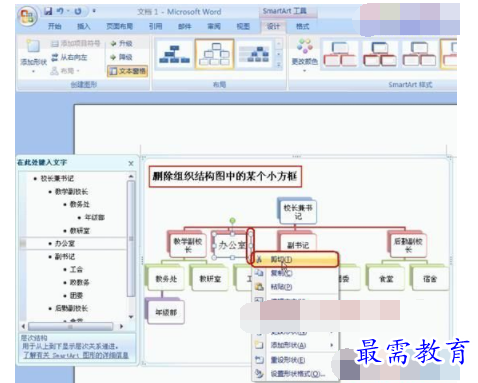Click 升级 to promote the shape
The image size is (478, 383).
coord(121,43)
